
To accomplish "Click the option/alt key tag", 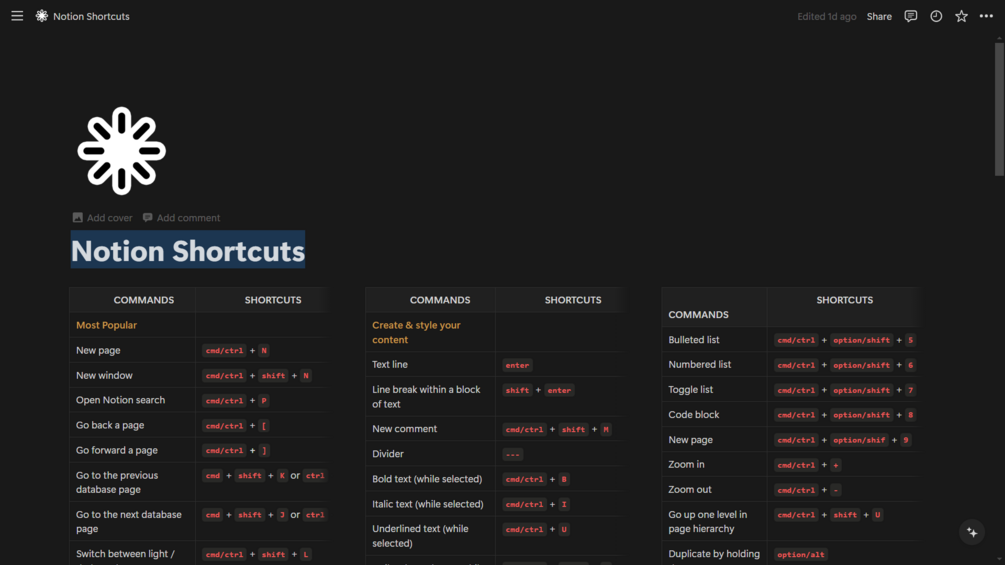I will (801, 555).
